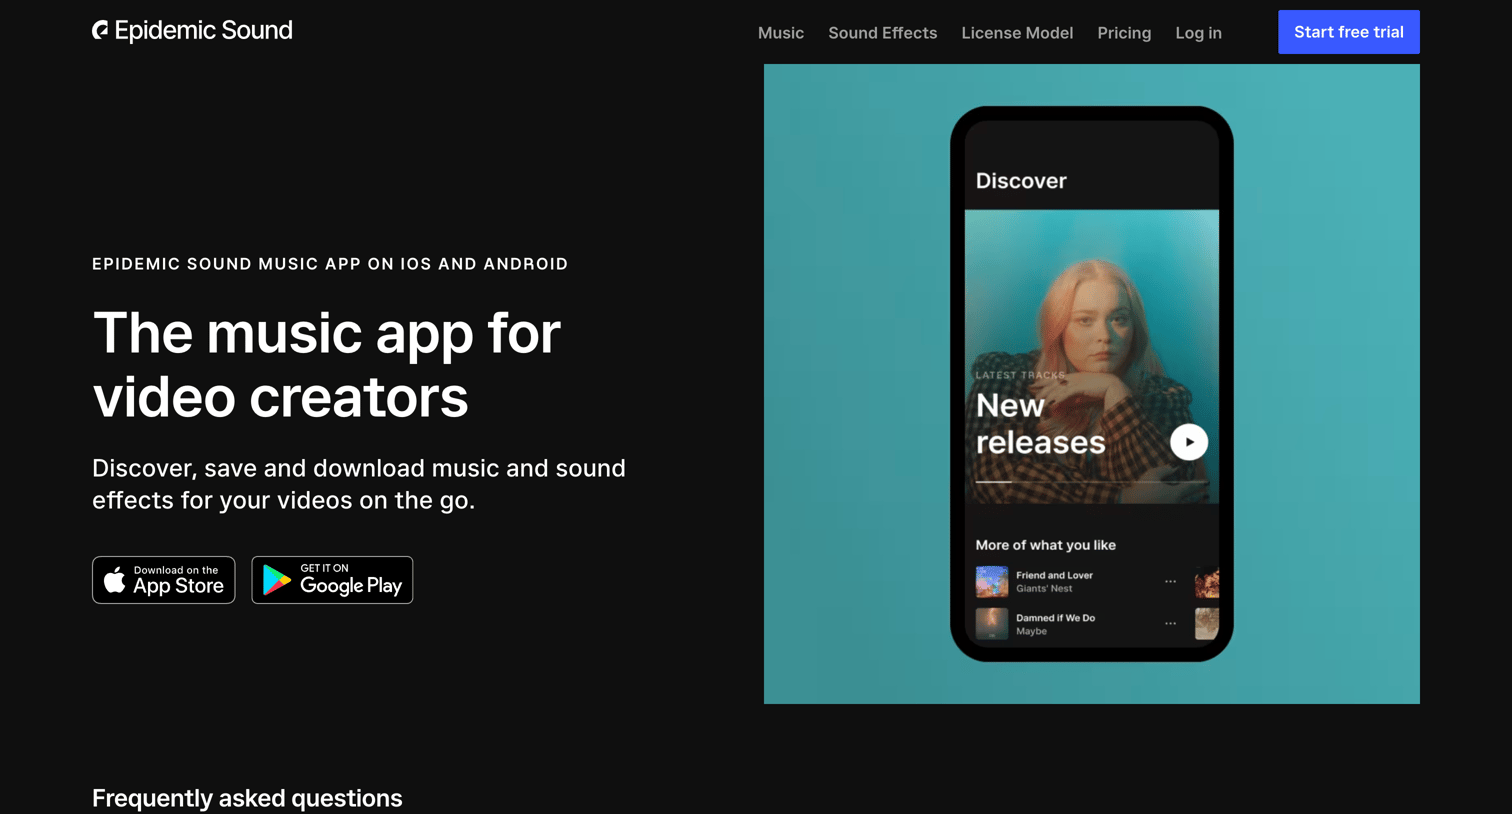Click the Friend and Lover track title
1512x814 pixels.
pos(1054,575)
